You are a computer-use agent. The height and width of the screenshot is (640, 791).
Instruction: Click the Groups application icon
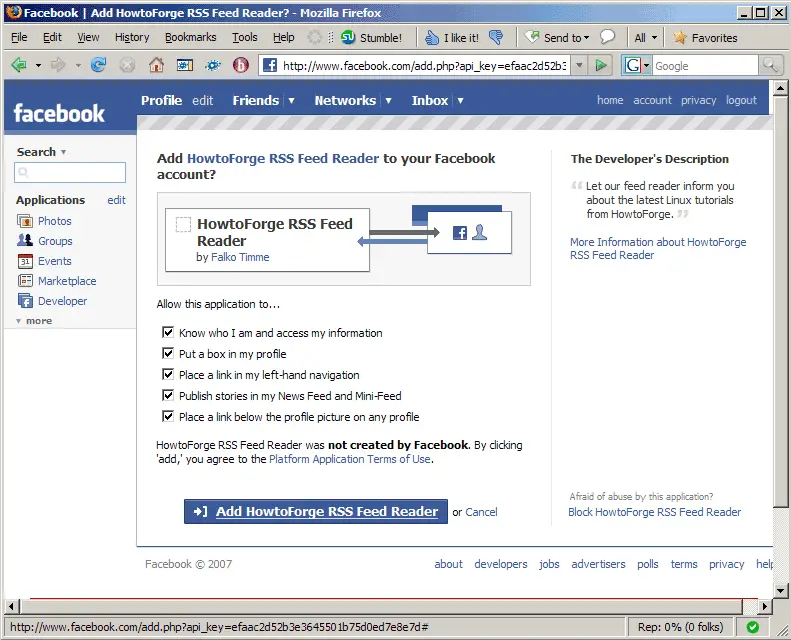click(x=25, y=241)
